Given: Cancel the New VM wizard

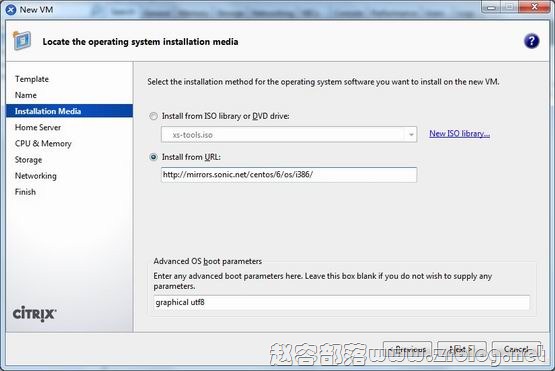Looking at the screenshot, I should click(517, 349).
